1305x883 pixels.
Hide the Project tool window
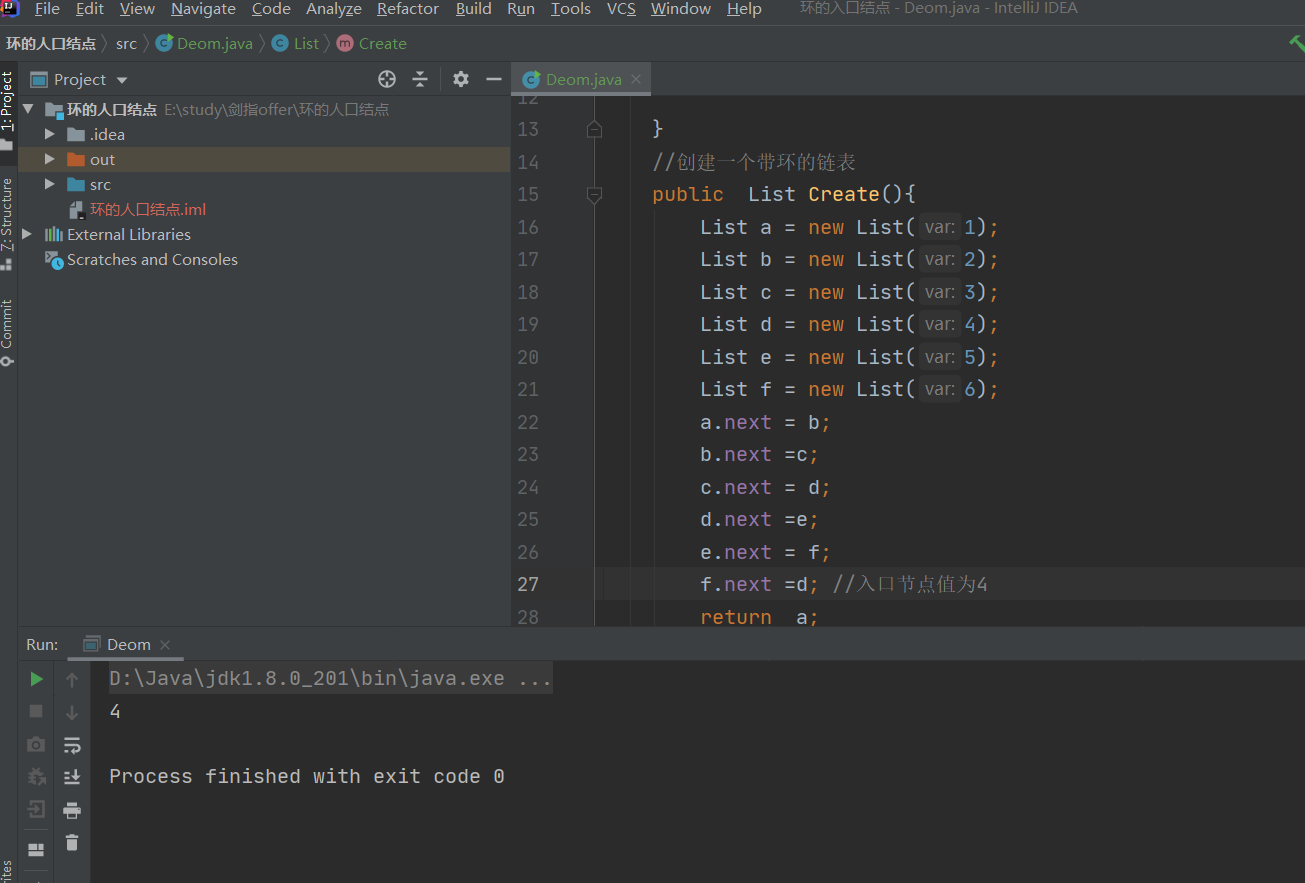[x=493, y=79]
